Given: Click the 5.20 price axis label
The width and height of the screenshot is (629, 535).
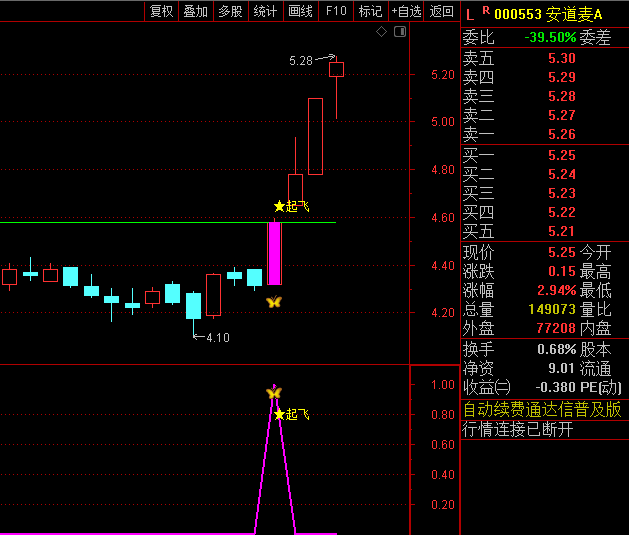Looking at the screenshot, I should [443, 75].
